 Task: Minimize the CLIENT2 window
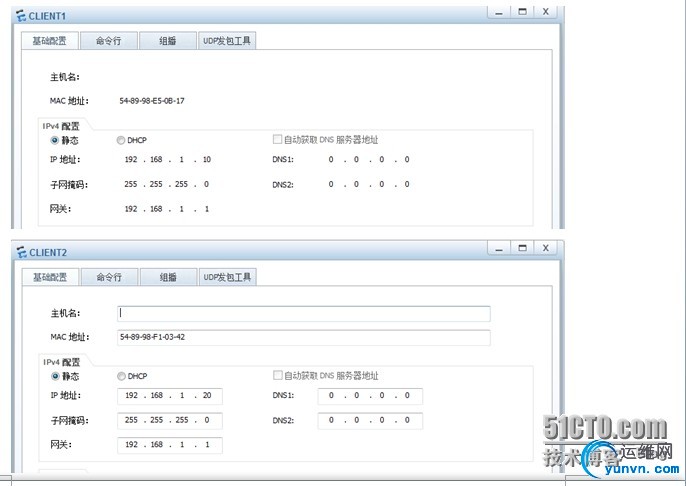(x=499, y=248)
